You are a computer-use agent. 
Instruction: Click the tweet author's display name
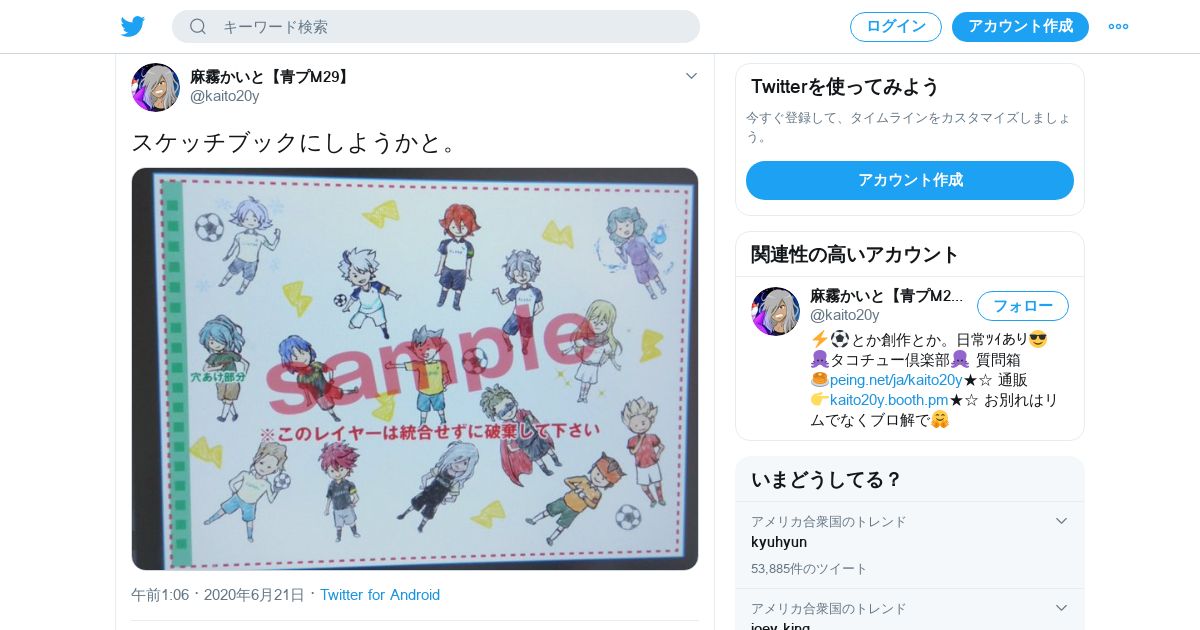(x=271, y=77)
